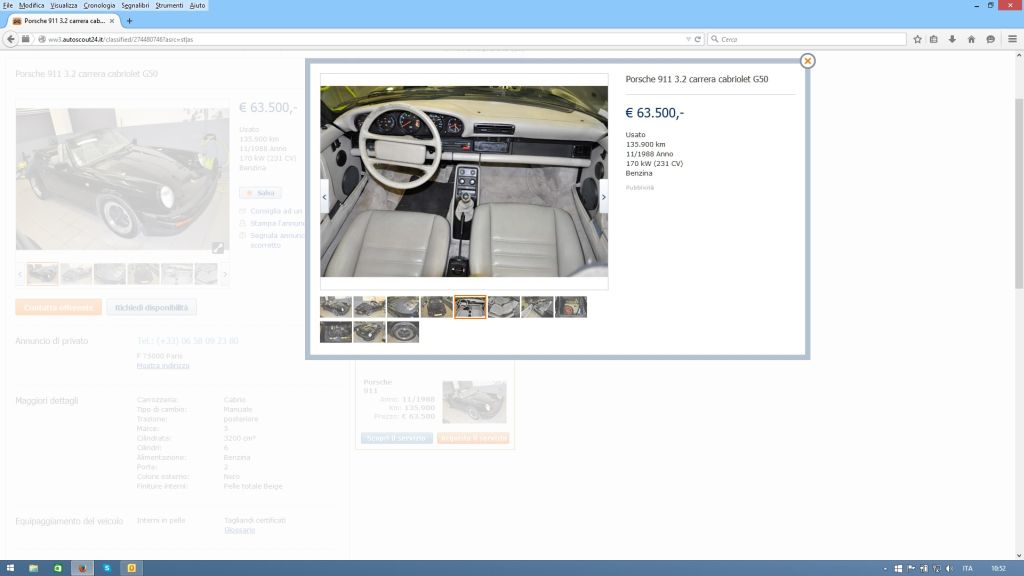Open the yellow taskbar application icon
The image size is (1024, 576).
131,568
